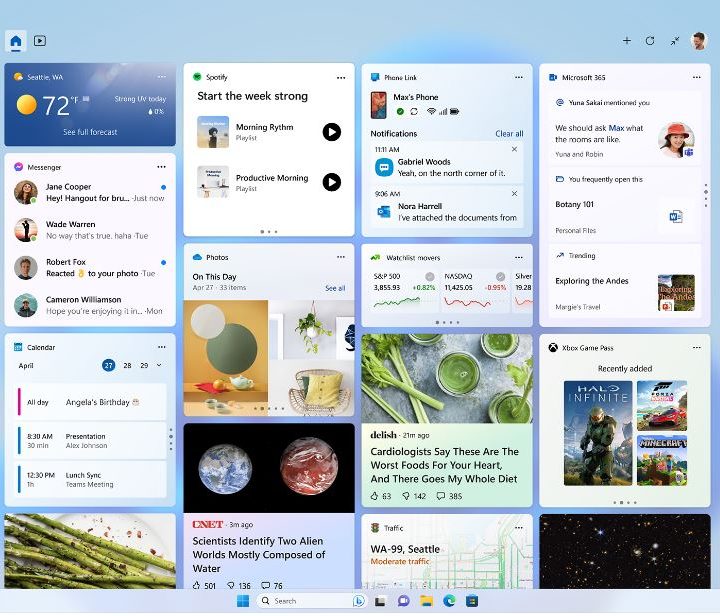
Task: Open the Home tab in widgets board
Action: (16, 41)
